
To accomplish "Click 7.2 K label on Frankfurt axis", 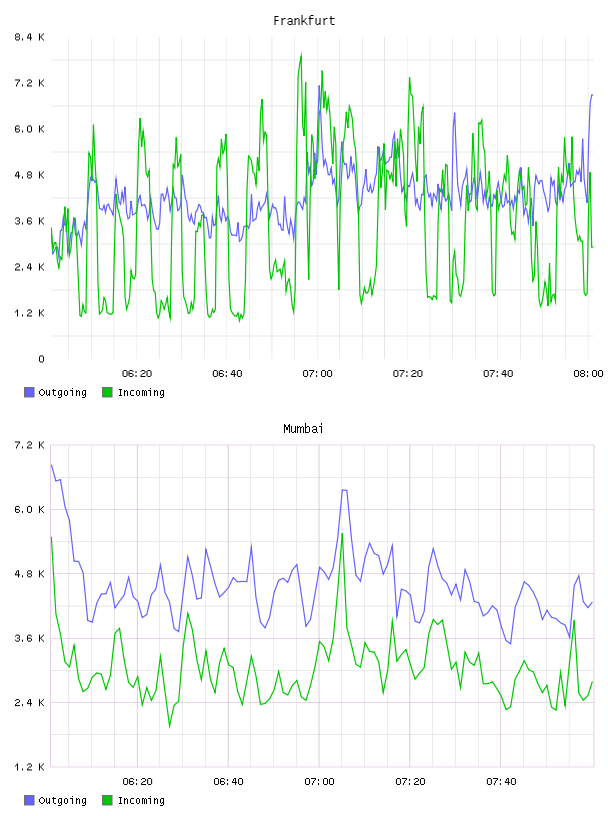I will pyautogui.click(x=30, y=83).
